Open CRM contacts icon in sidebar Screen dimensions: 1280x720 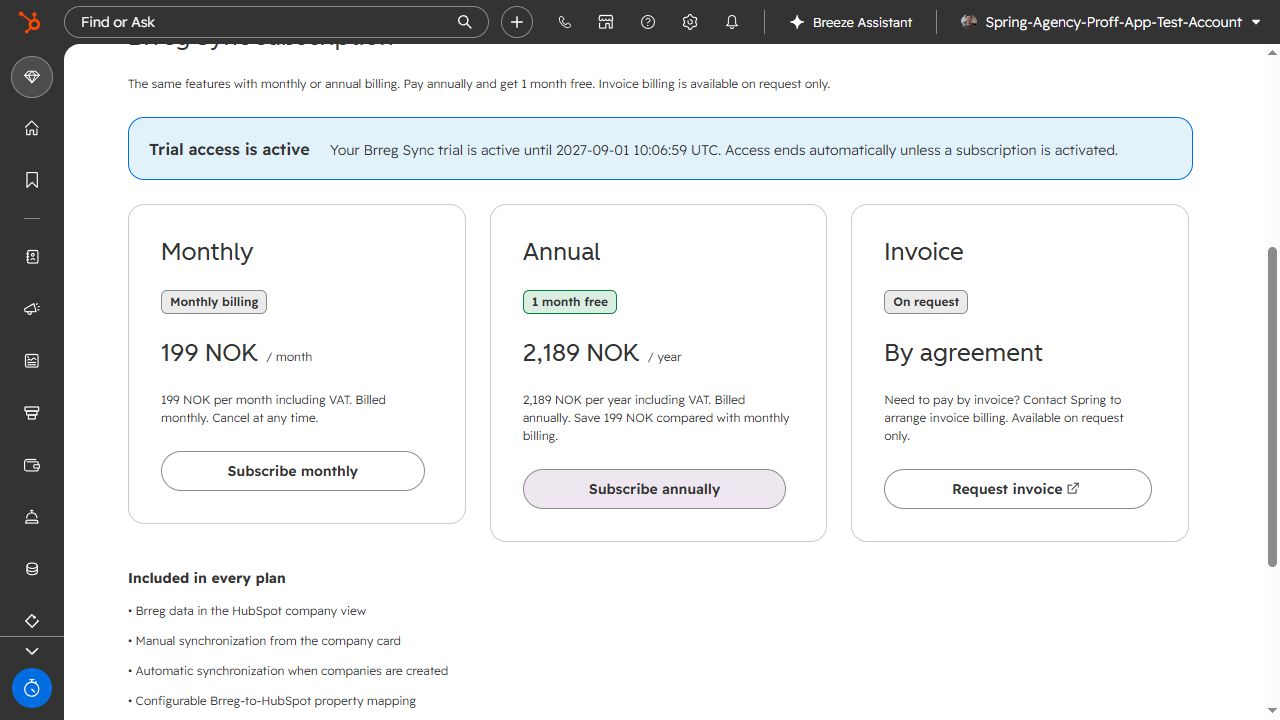[x=32, y=257]
